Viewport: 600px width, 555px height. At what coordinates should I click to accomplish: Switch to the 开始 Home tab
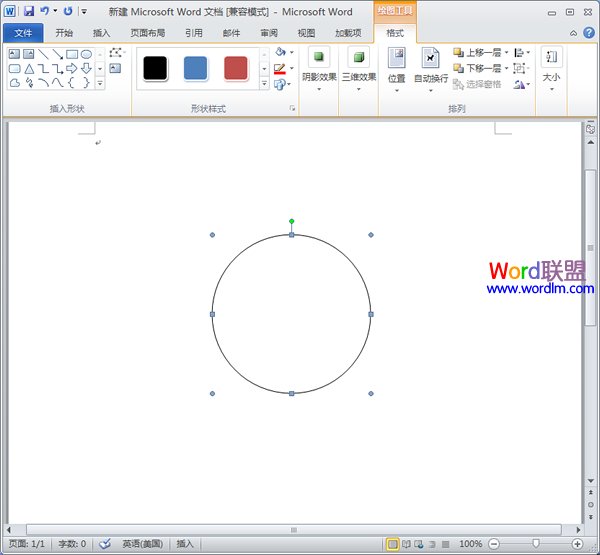click(x=64, y=33)
